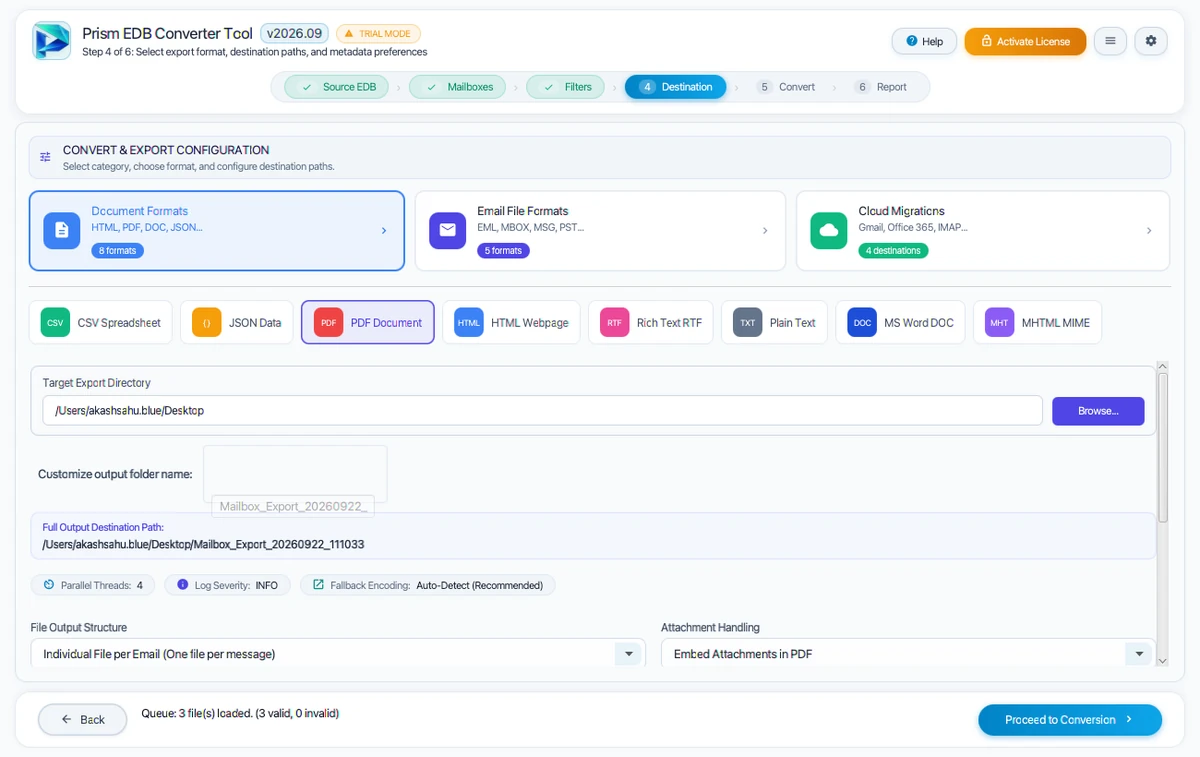
Task: Select the Plain Text TXT format icon
Action: 747,323
